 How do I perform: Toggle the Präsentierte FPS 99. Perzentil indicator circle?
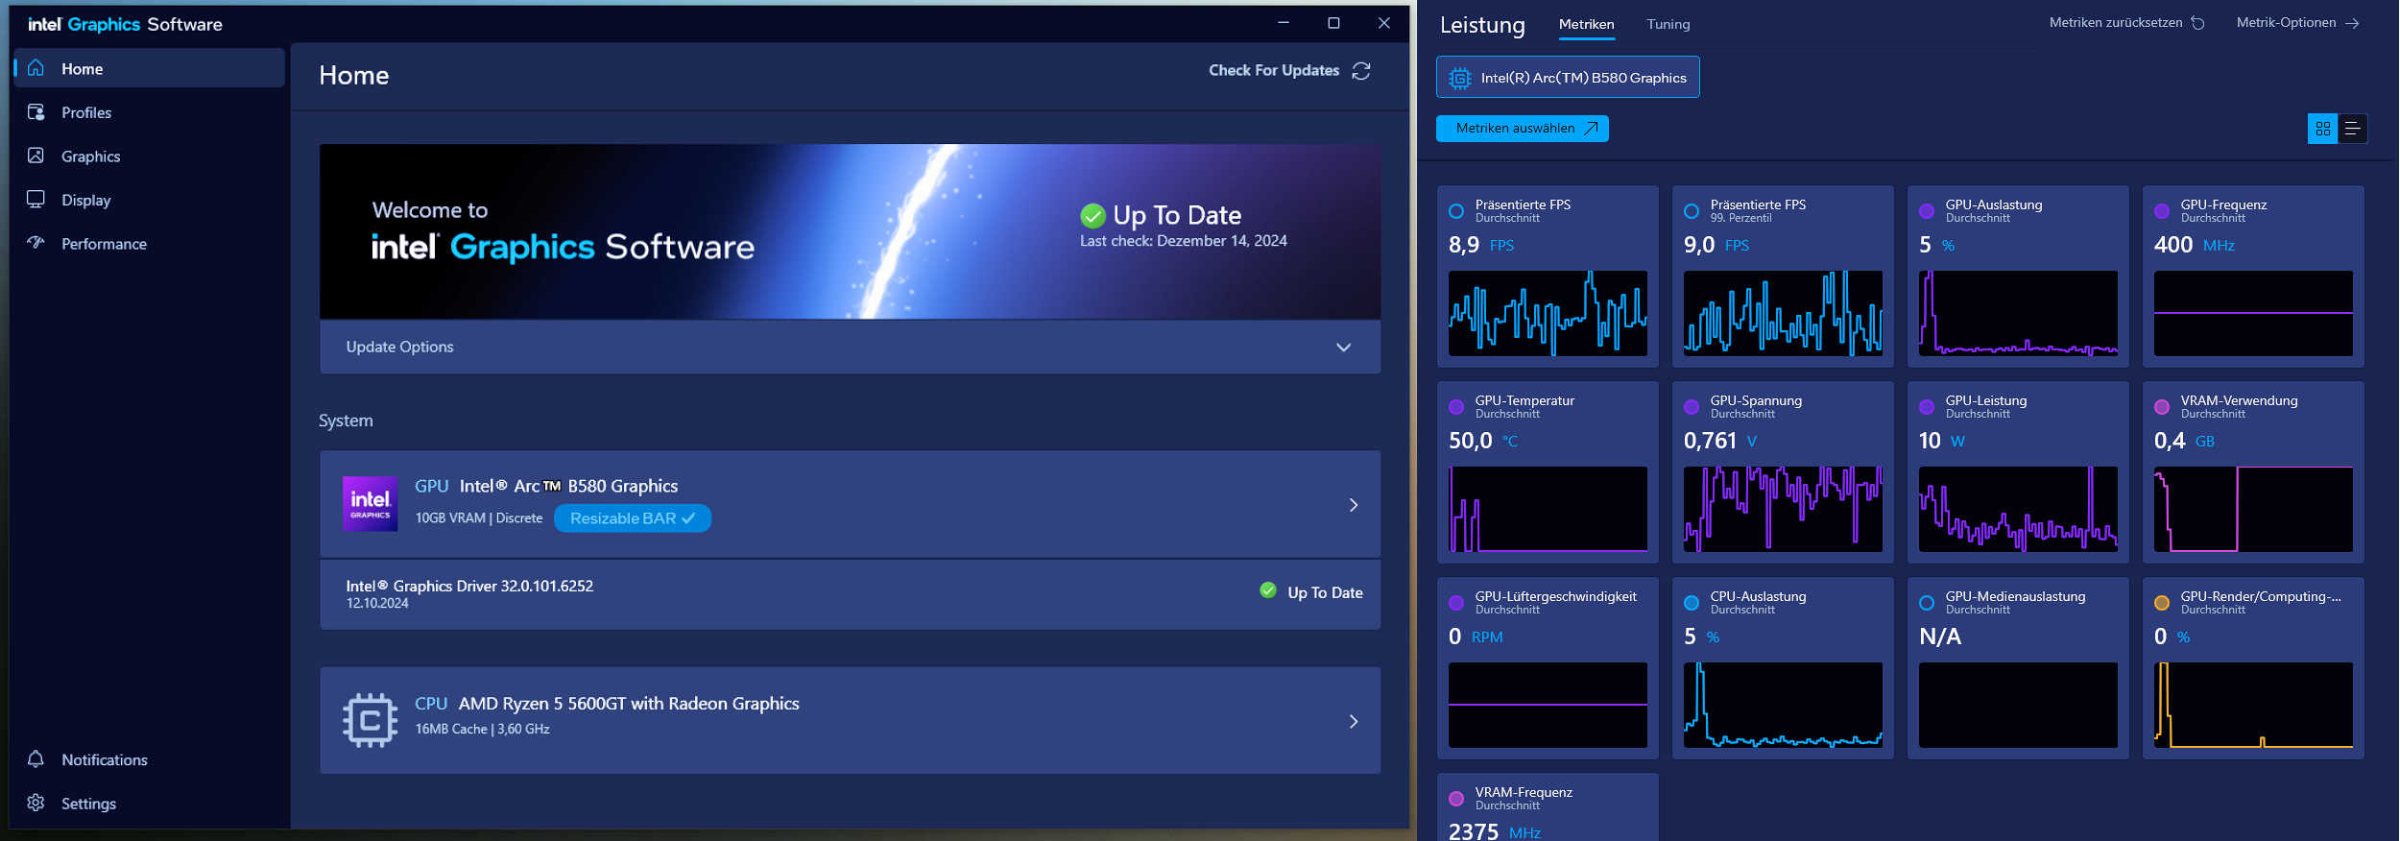click(1691, 211)
